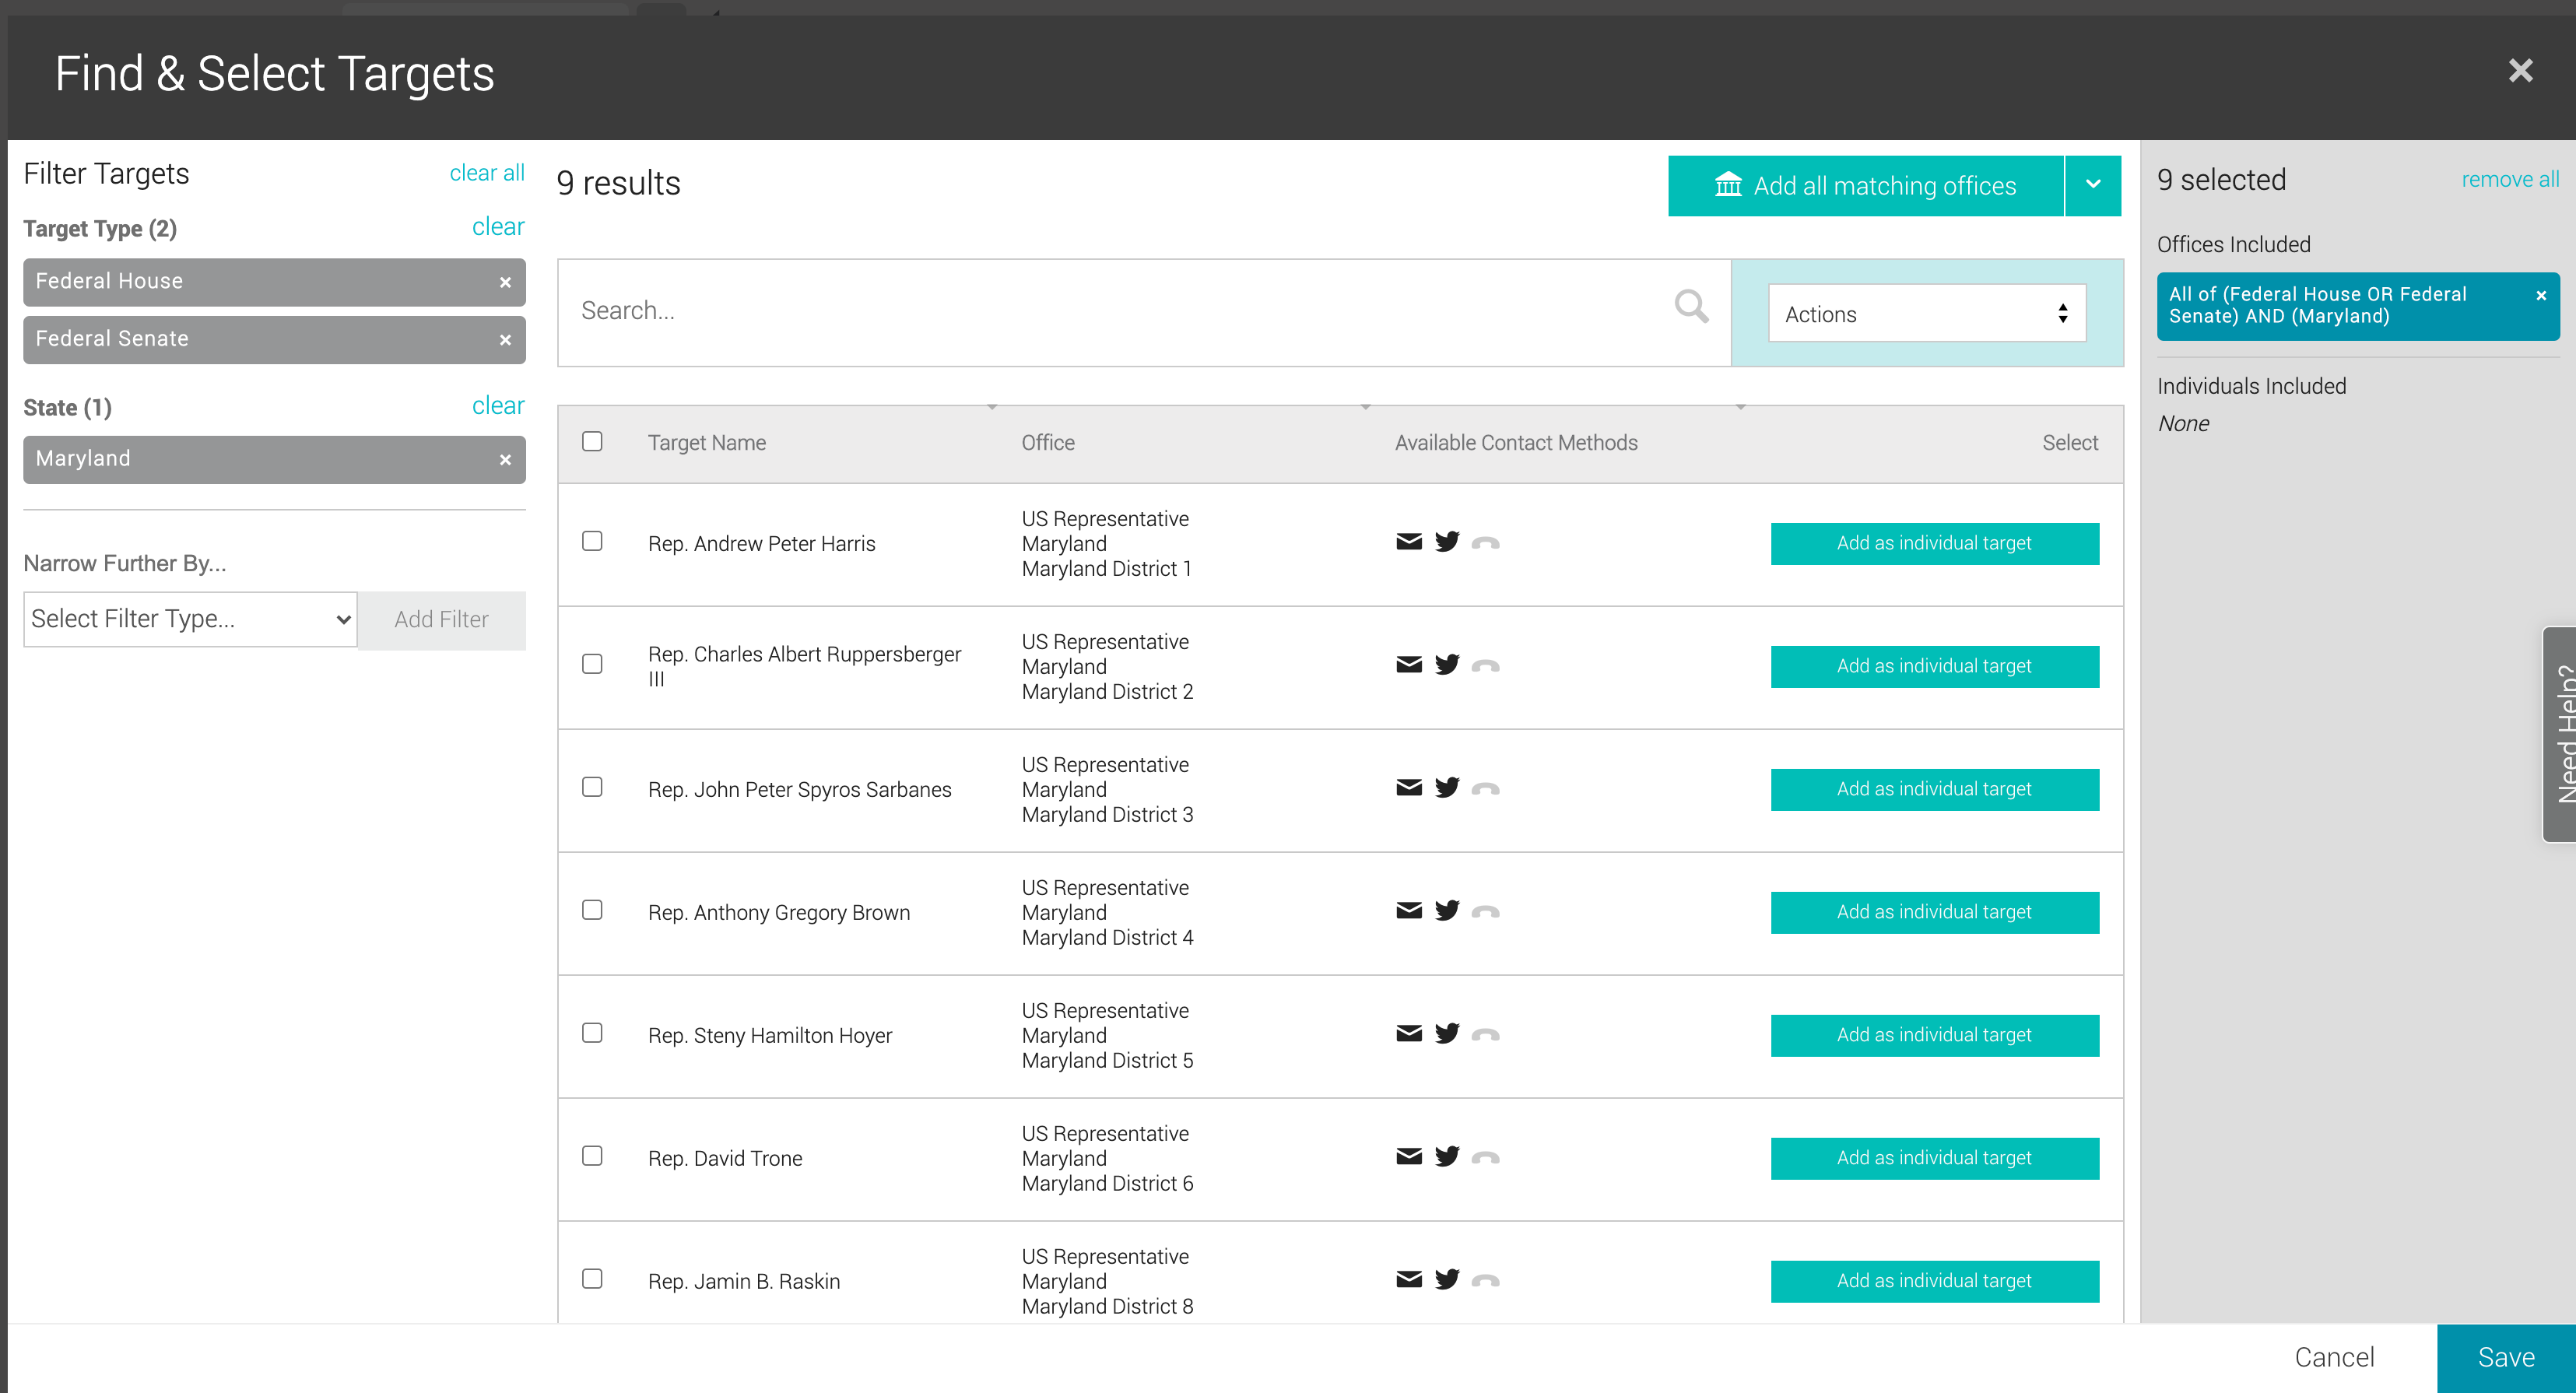This screenshot has height=1393, width=2576.
Task: Clear the Target Type filters
Action: 498,227
